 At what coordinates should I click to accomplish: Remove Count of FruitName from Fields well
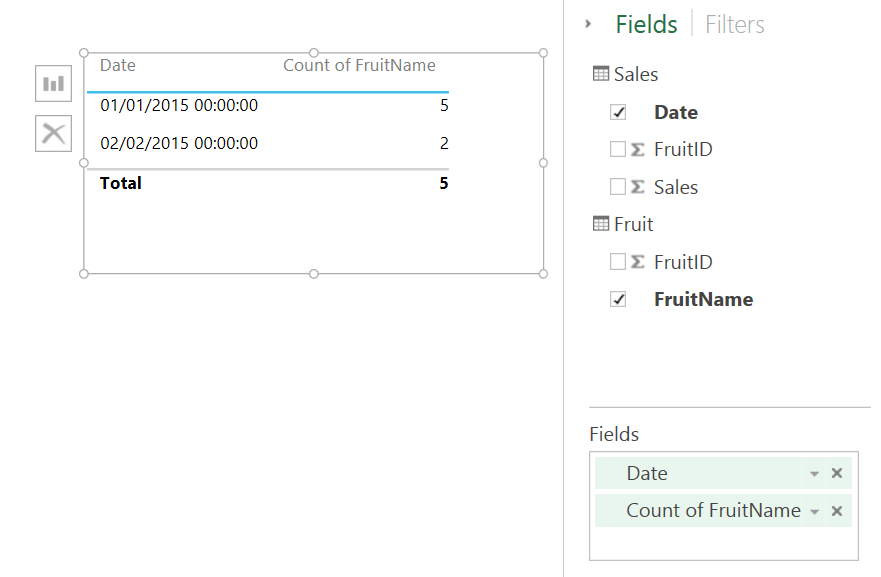(837, 511)
